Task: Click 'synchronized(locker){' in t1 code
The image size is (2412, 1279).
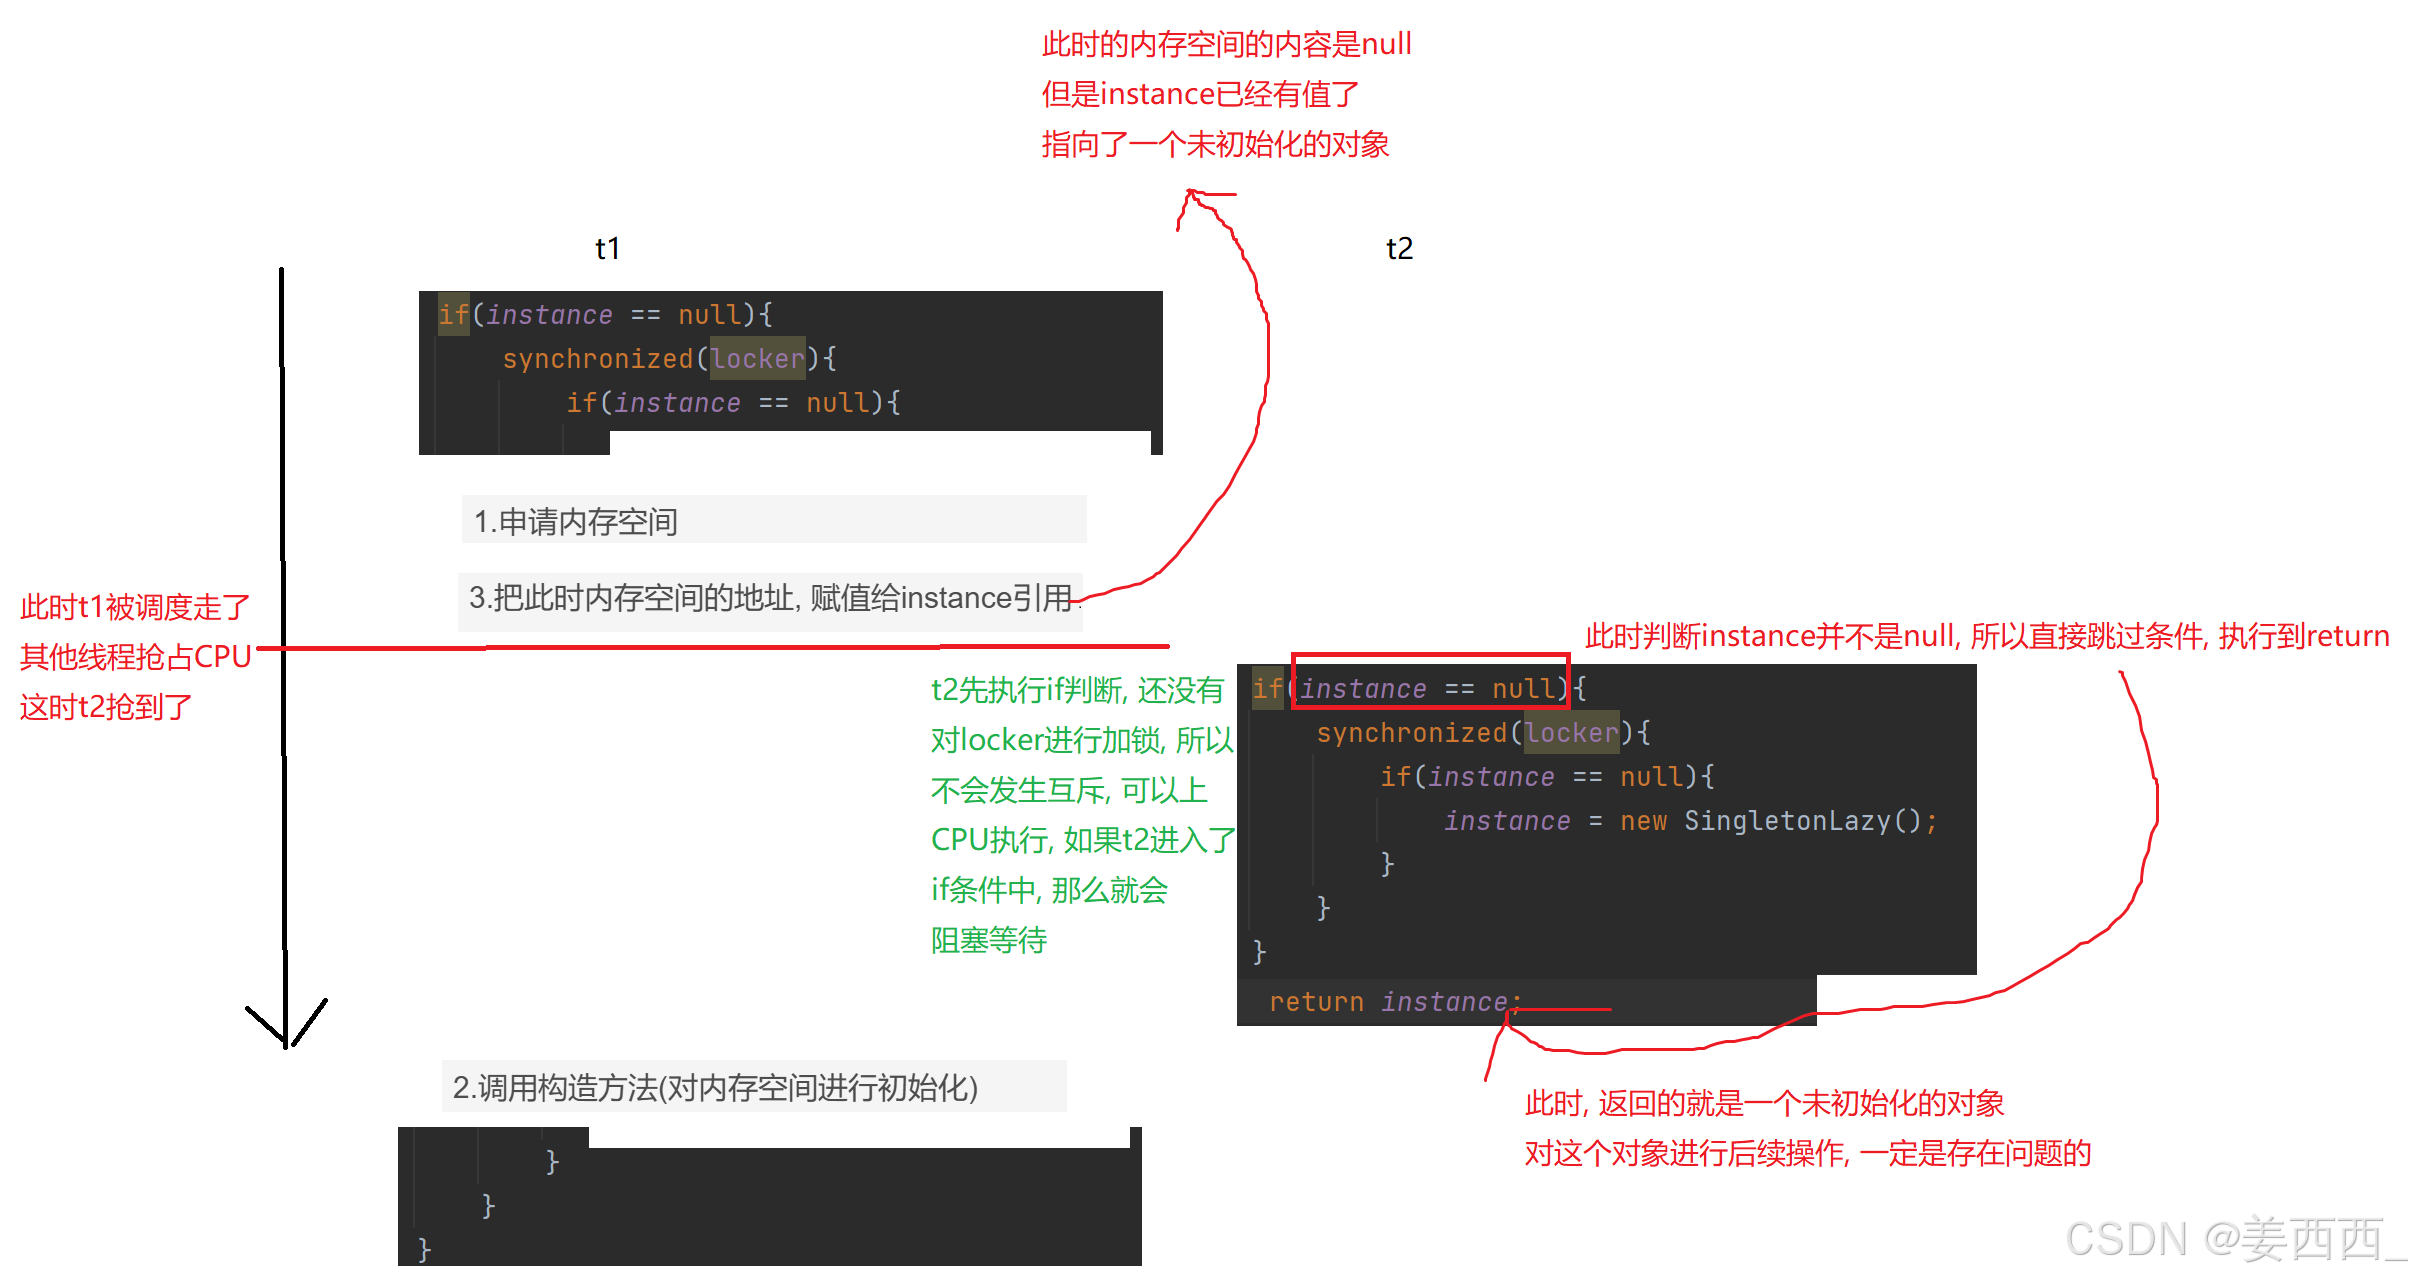Action: 669,359
